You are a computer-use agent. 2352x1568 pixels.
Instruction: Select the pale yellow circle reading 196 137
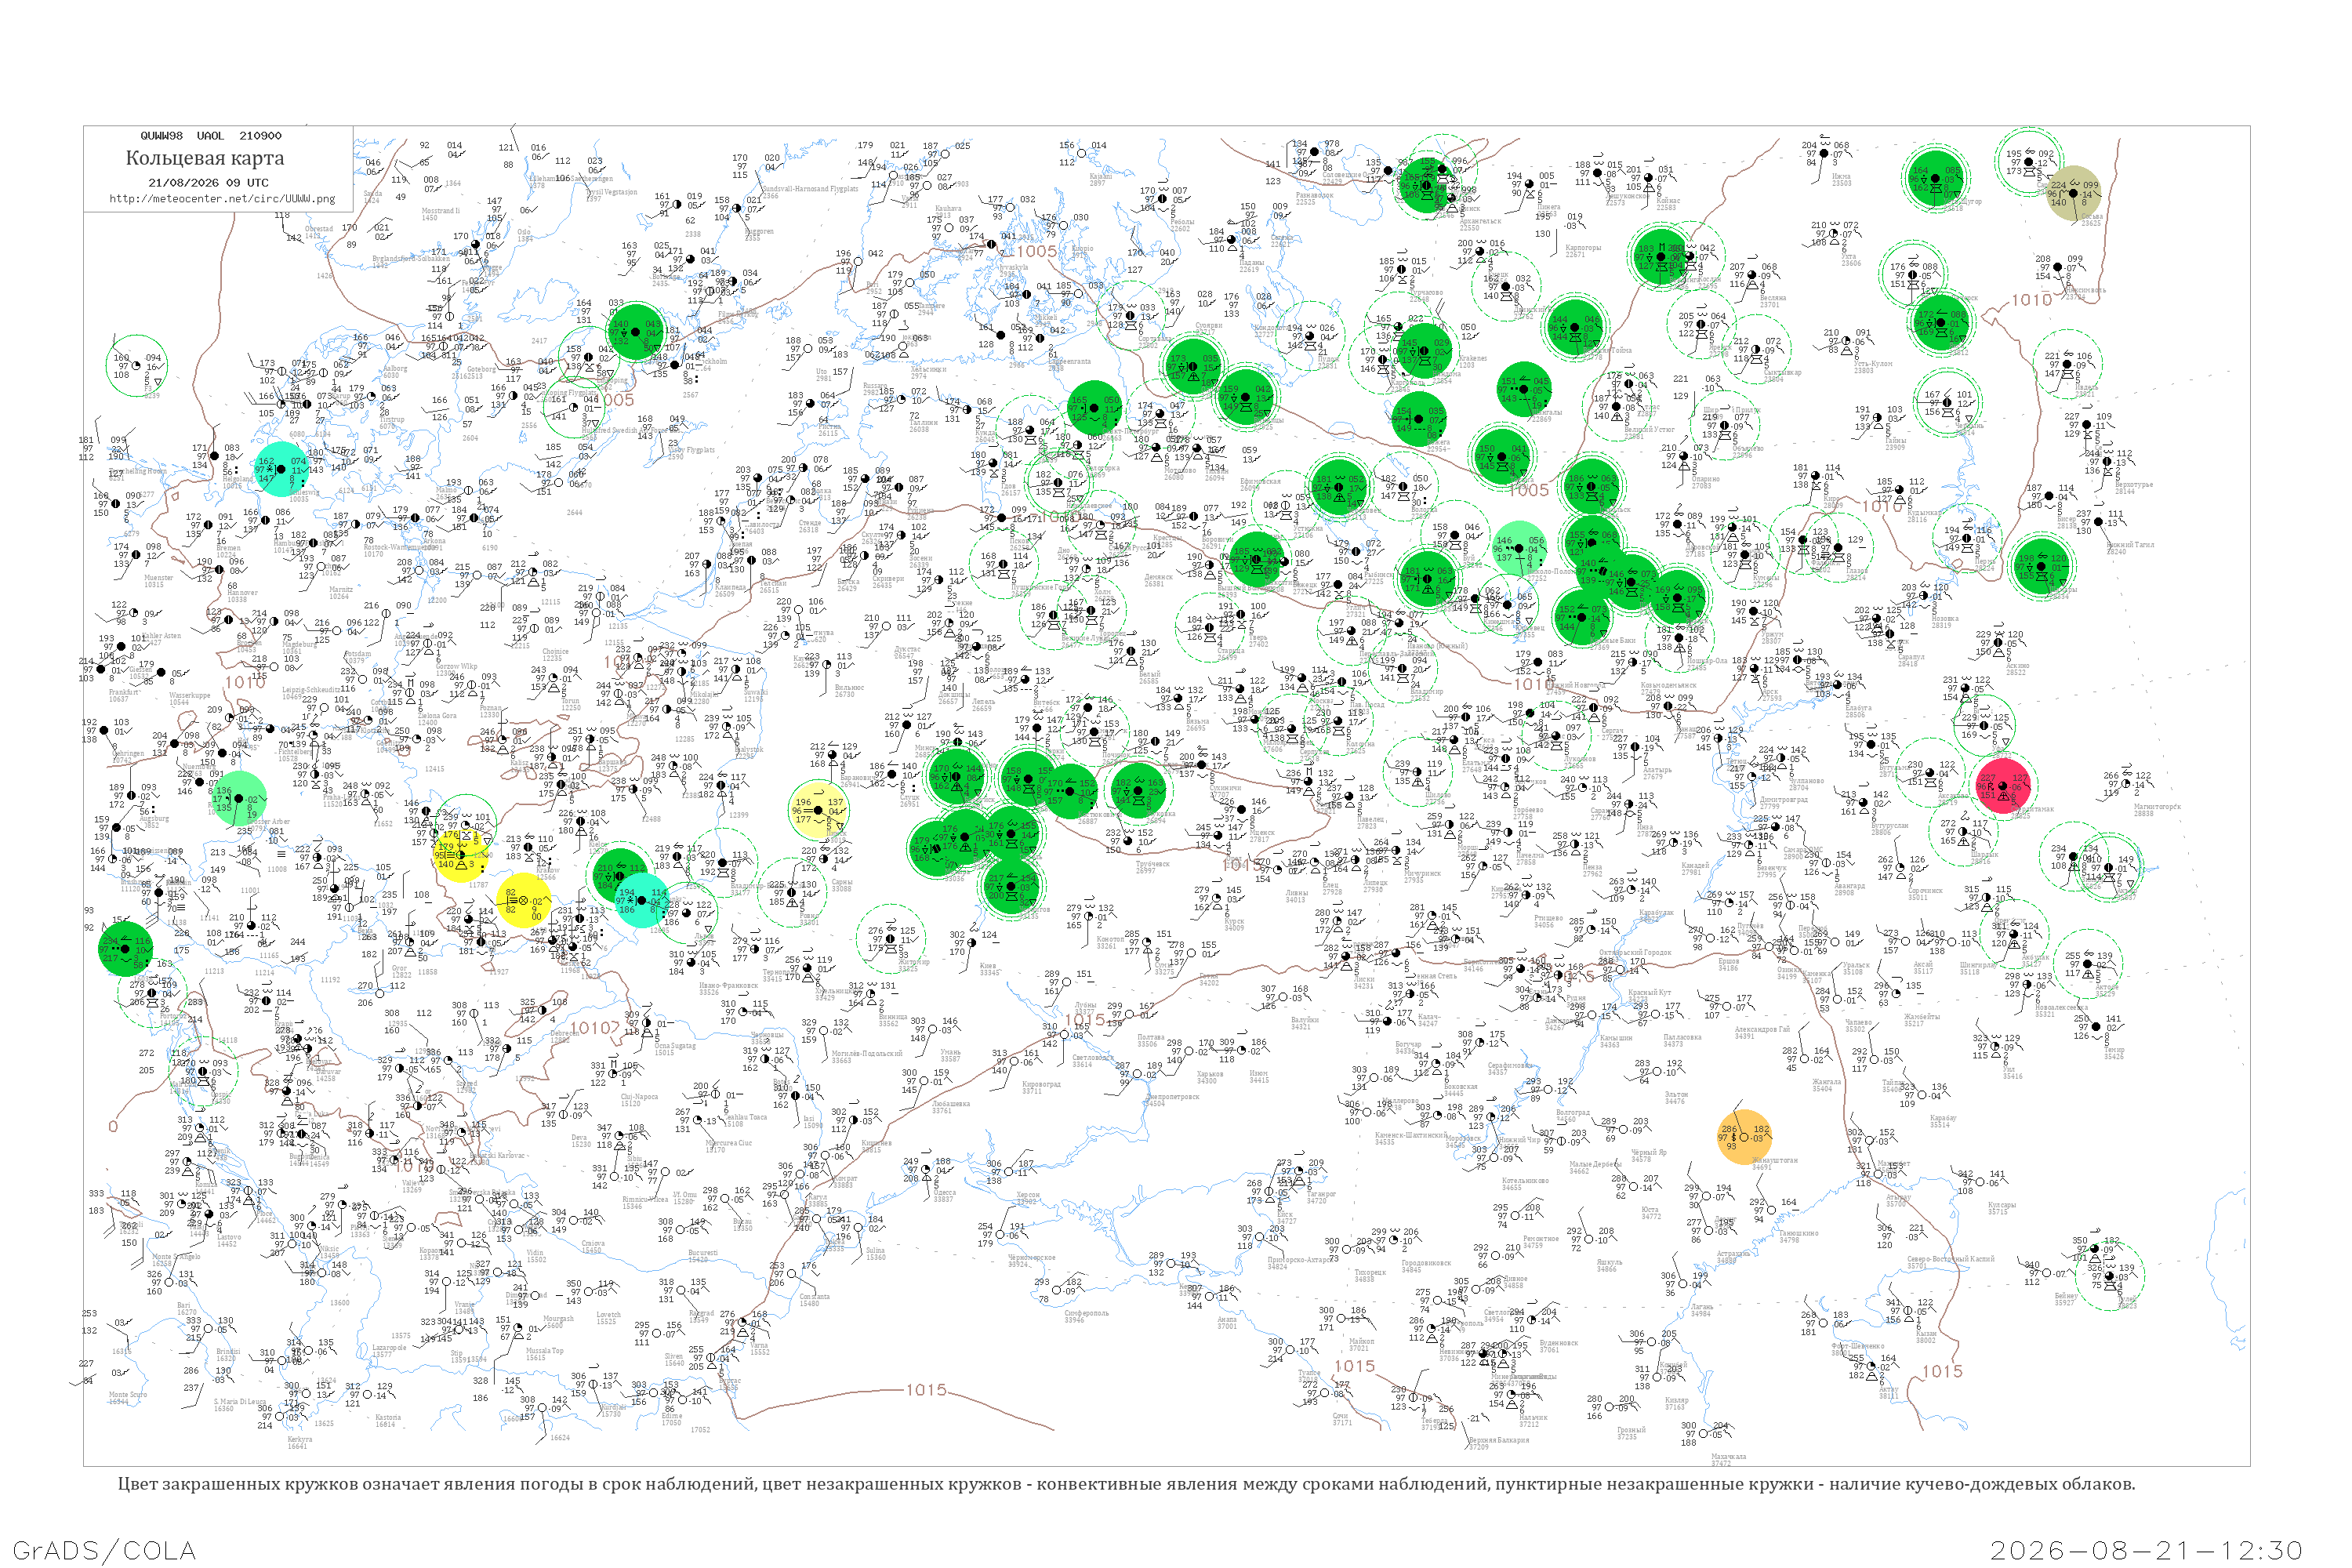tap(819, 810)
